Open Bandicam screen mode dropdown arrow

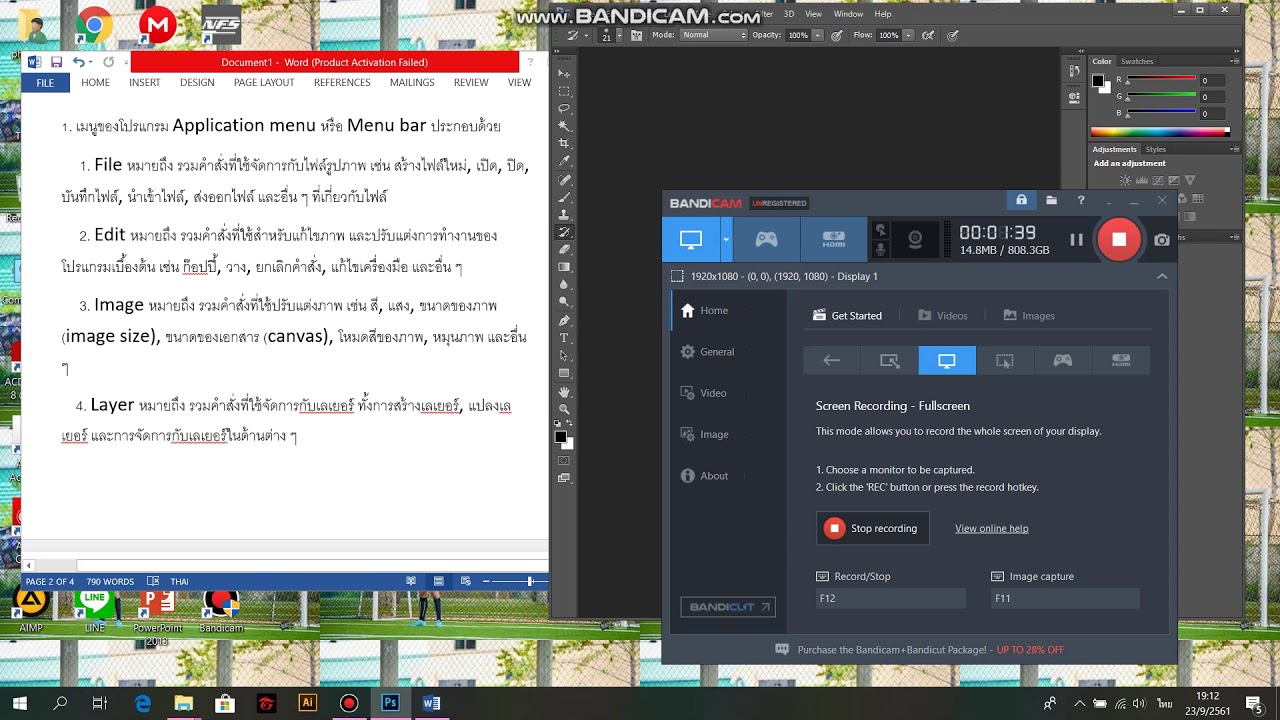727,239
